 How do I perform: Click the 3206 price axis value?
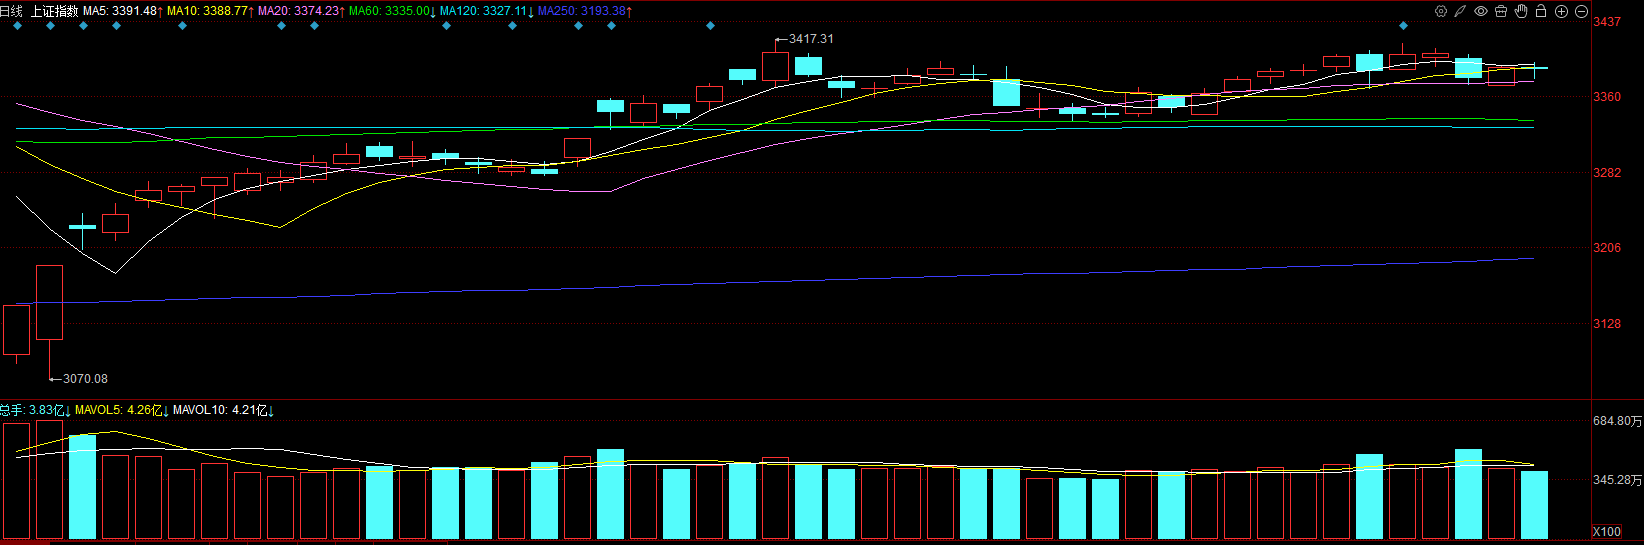tap(1607, 248)
